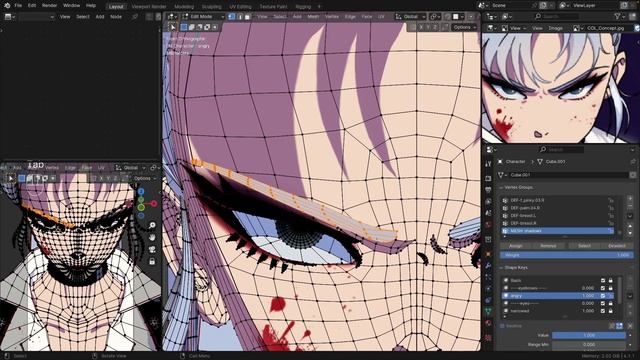Viewport: 640px width, 360px height.
Task: Open the Render menu
Action: click(x=50, y=6)
